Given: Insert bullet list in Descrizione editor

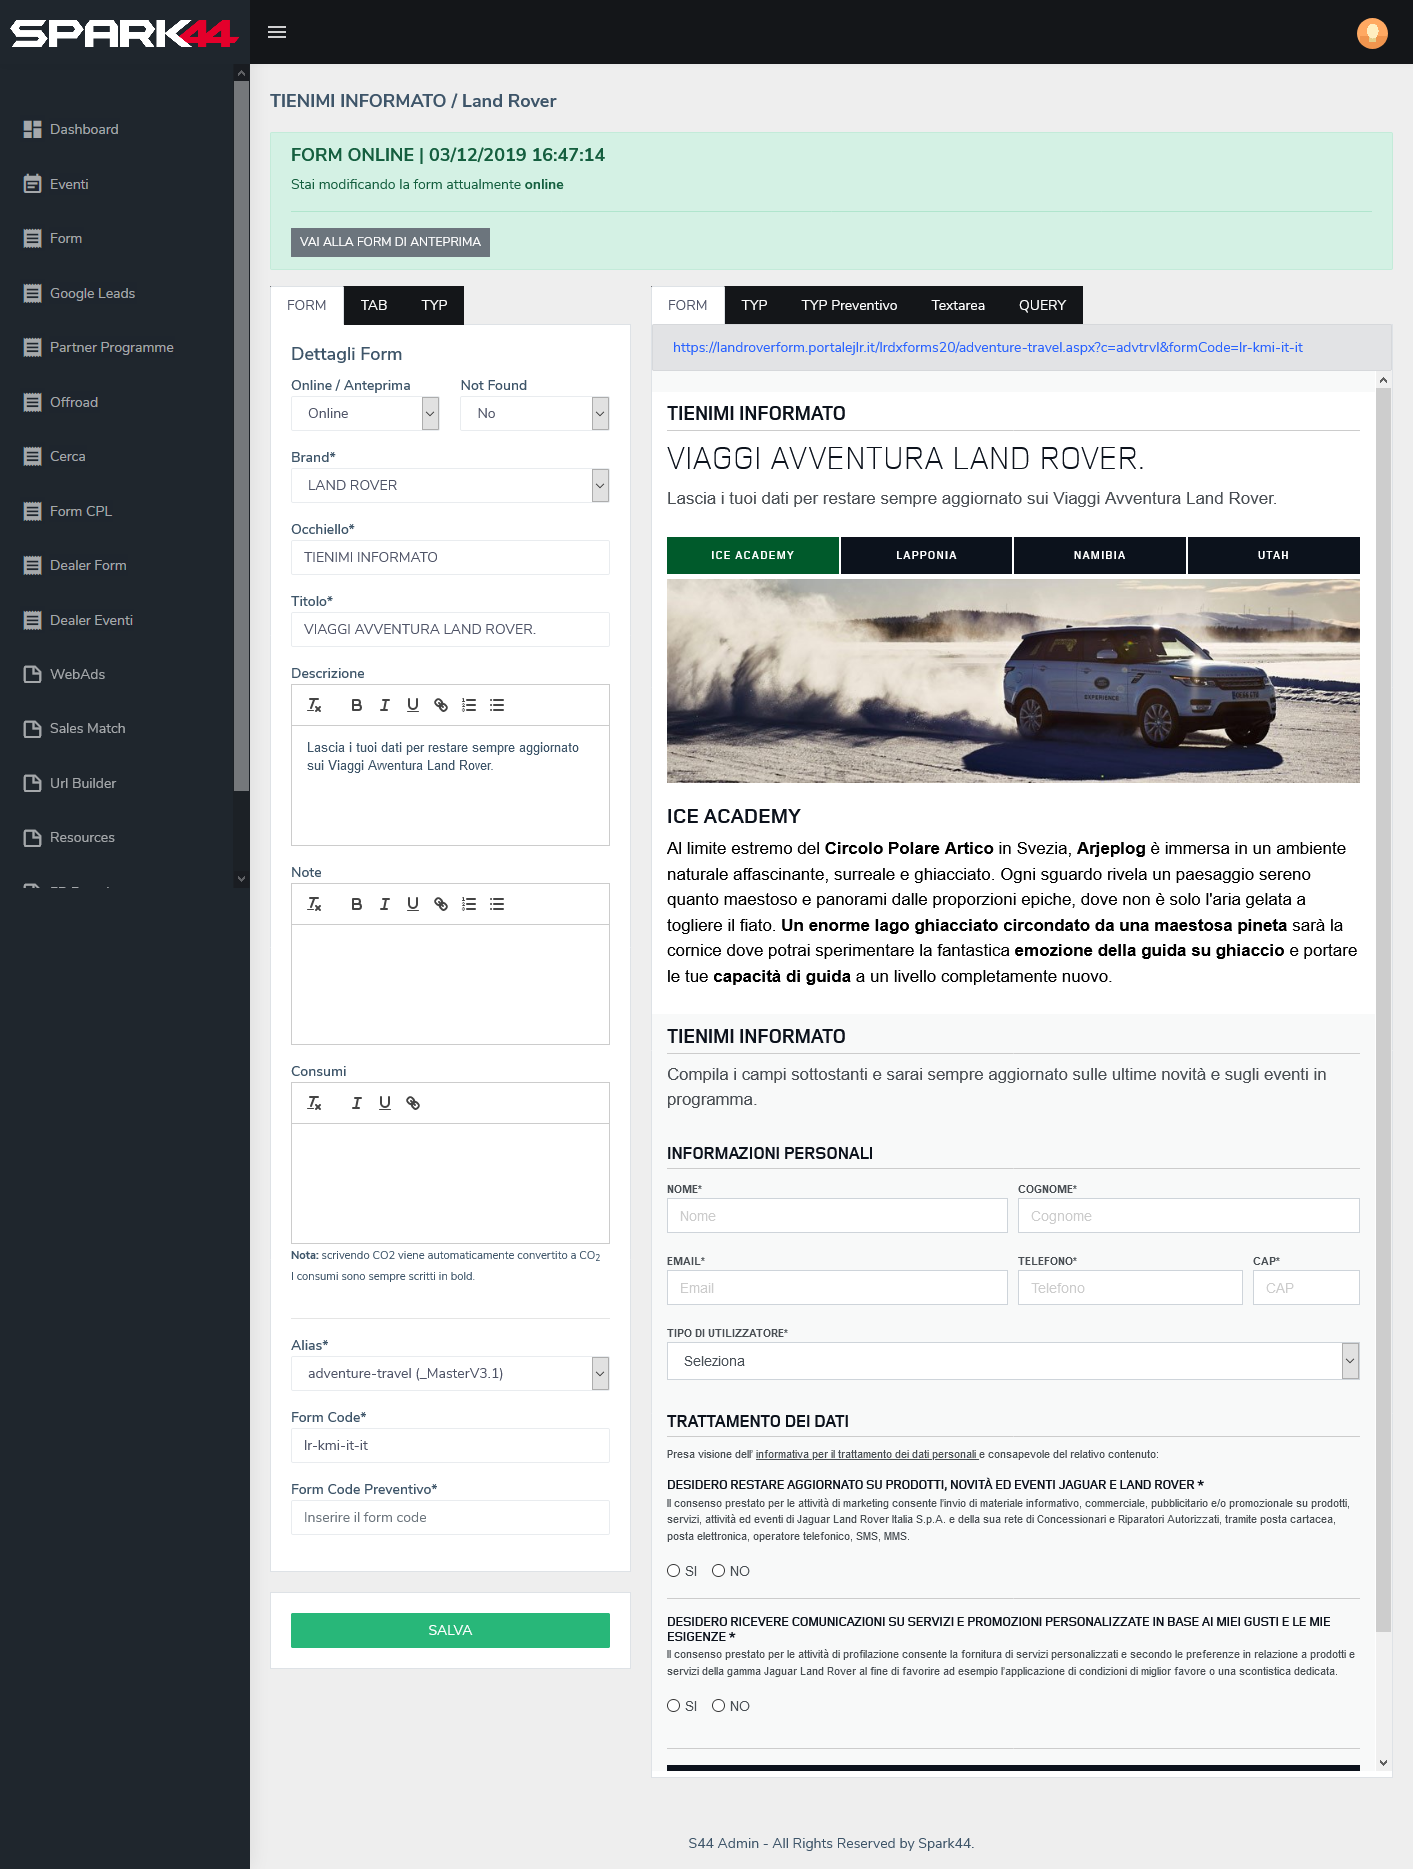Looking at the screenshot, I should [x=497, y=705].
